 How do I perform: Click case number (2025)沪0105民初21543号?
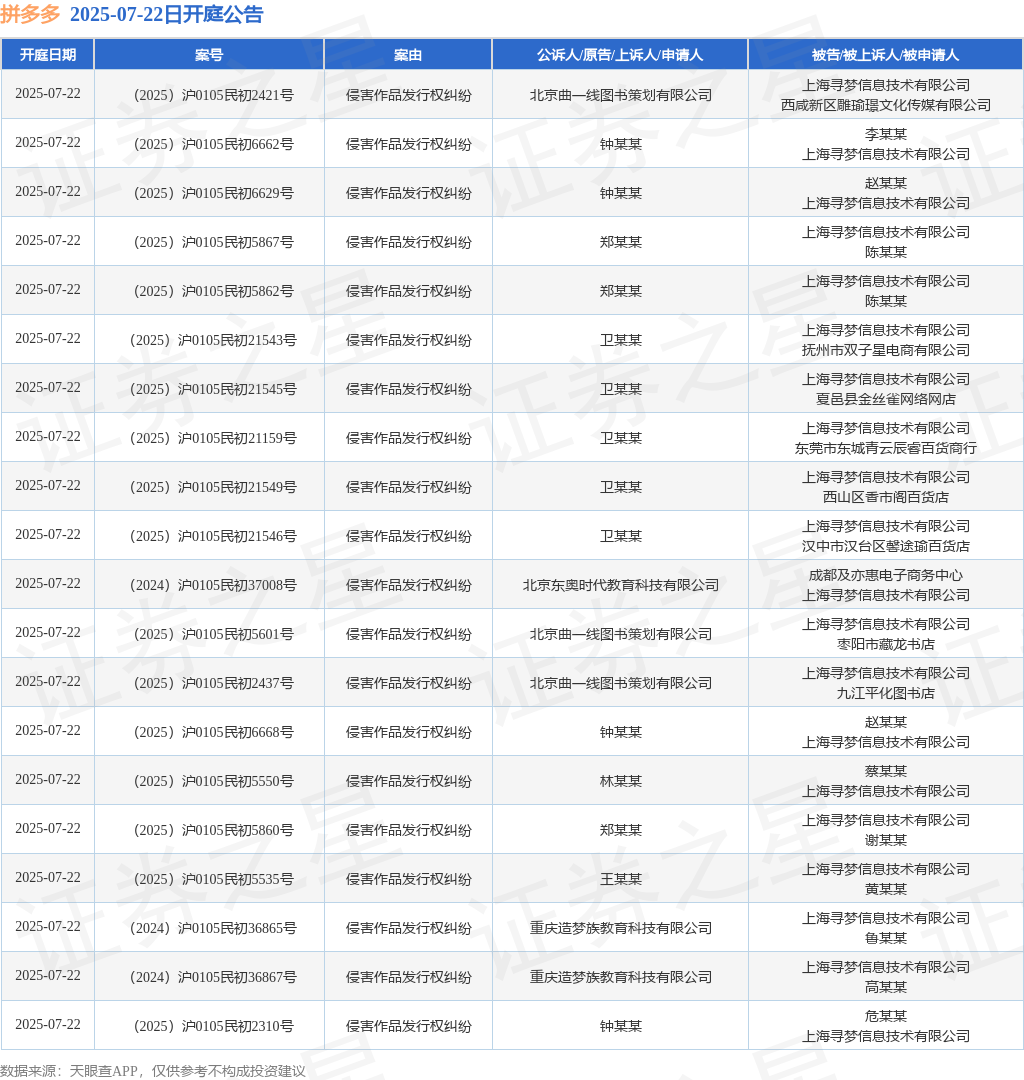[x=213, y=340]
